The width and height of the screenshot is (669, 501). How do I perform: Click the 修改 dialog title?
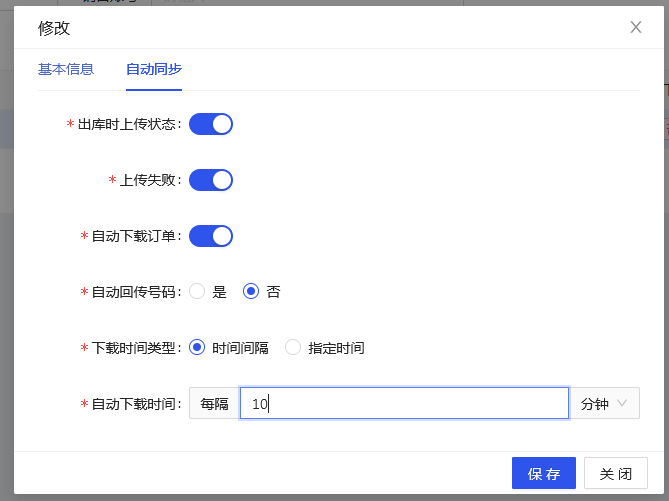[54, 28]
